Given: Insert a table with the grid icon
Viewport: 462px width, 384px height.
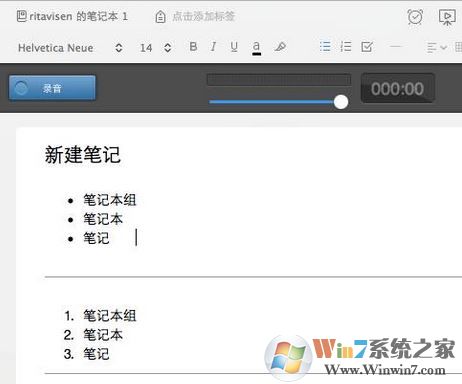Looking at the screenshot, I should [458, 47].
